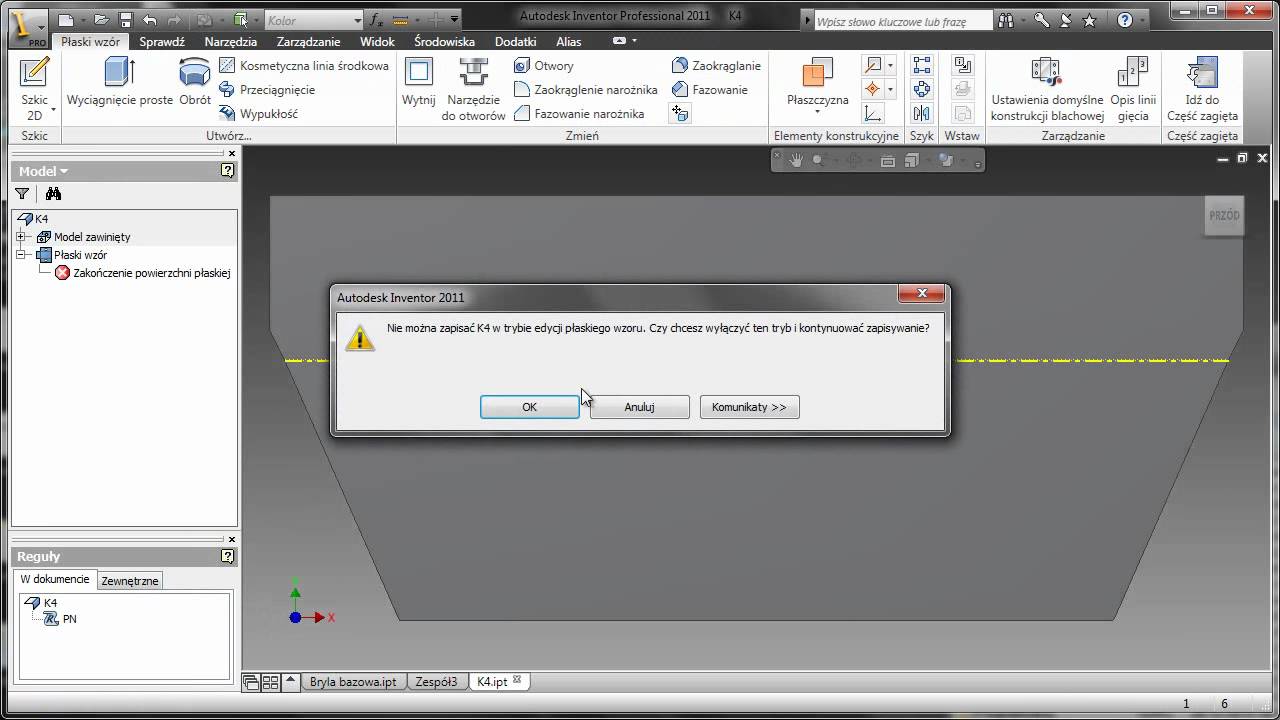Click the PRZÓD view cube face
Image resolution: width=1280 pixels, height=720 pixels.
tap(1224, 215)
